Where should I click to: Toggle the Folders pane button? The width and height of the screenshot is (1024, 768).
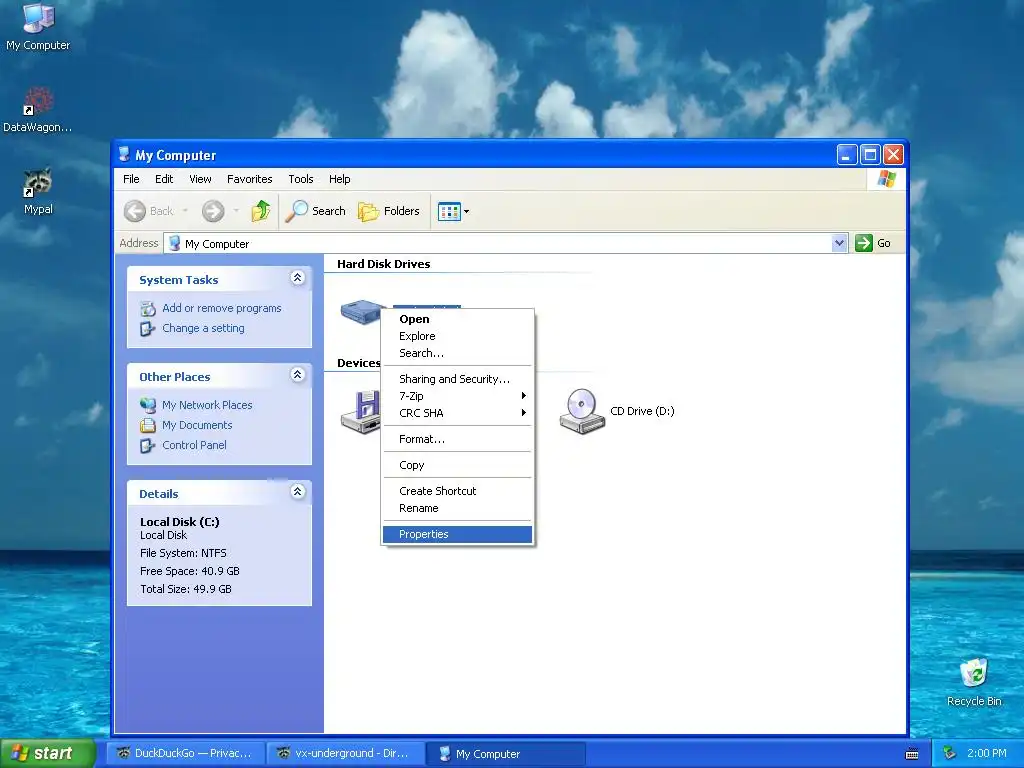tap(389, 211)
